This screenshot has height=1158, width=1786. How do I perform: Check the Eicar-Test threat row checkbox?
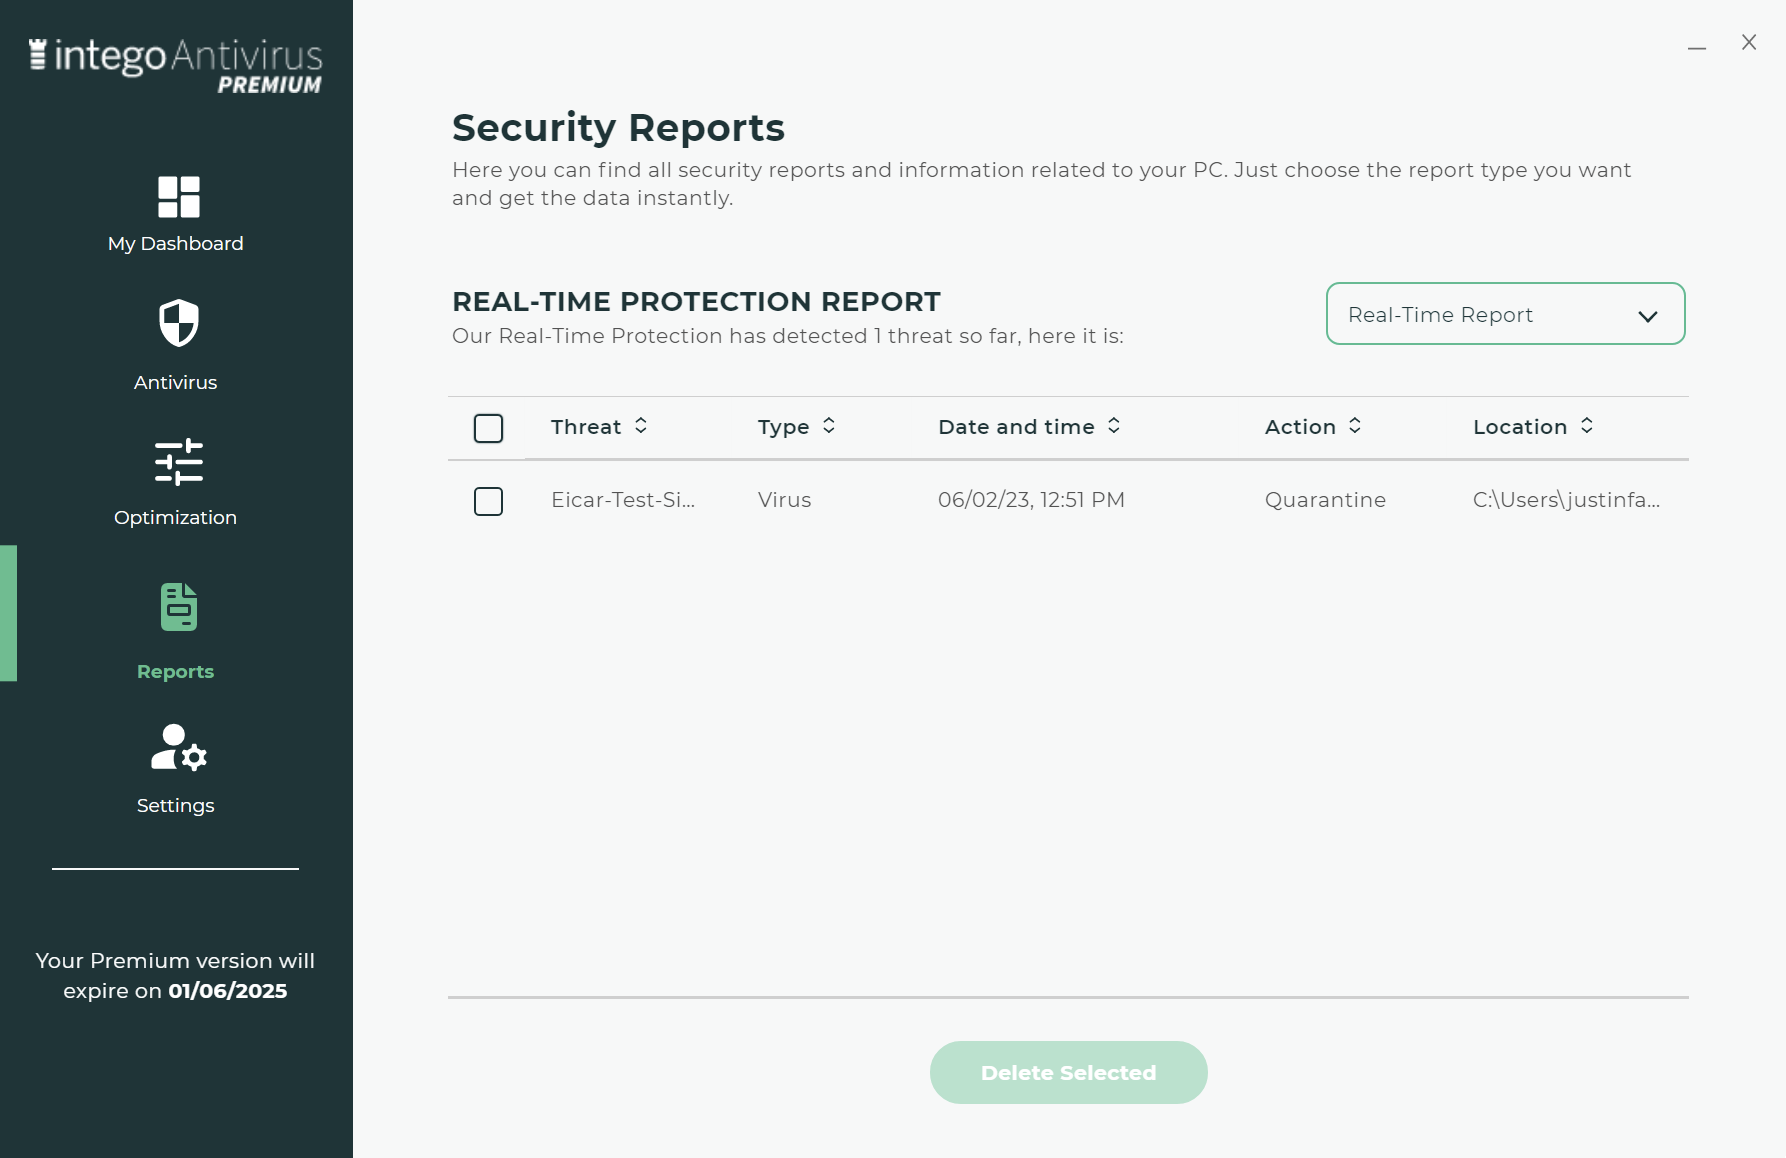click(x=488, y=501)
